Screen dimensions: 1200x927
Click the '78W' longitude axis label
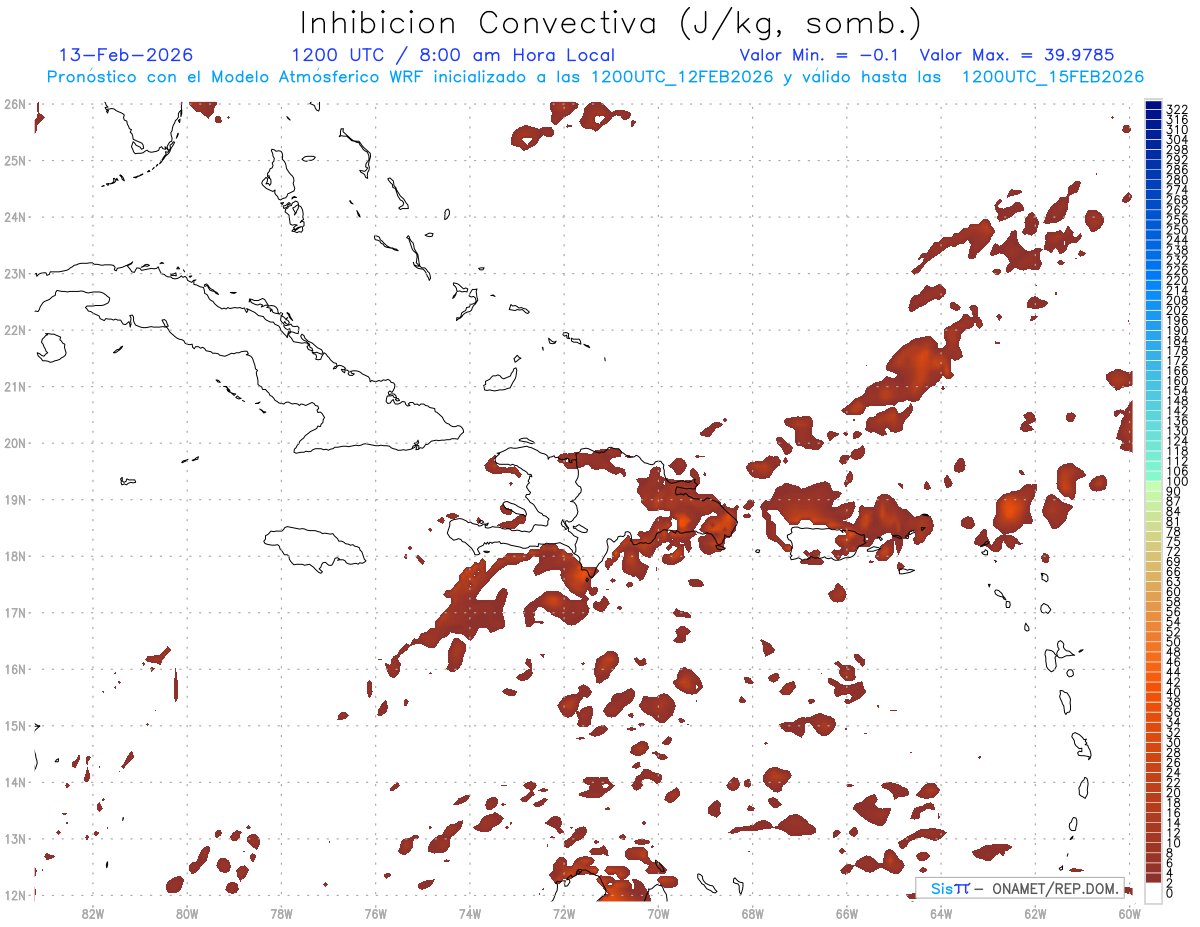point(282,912)
